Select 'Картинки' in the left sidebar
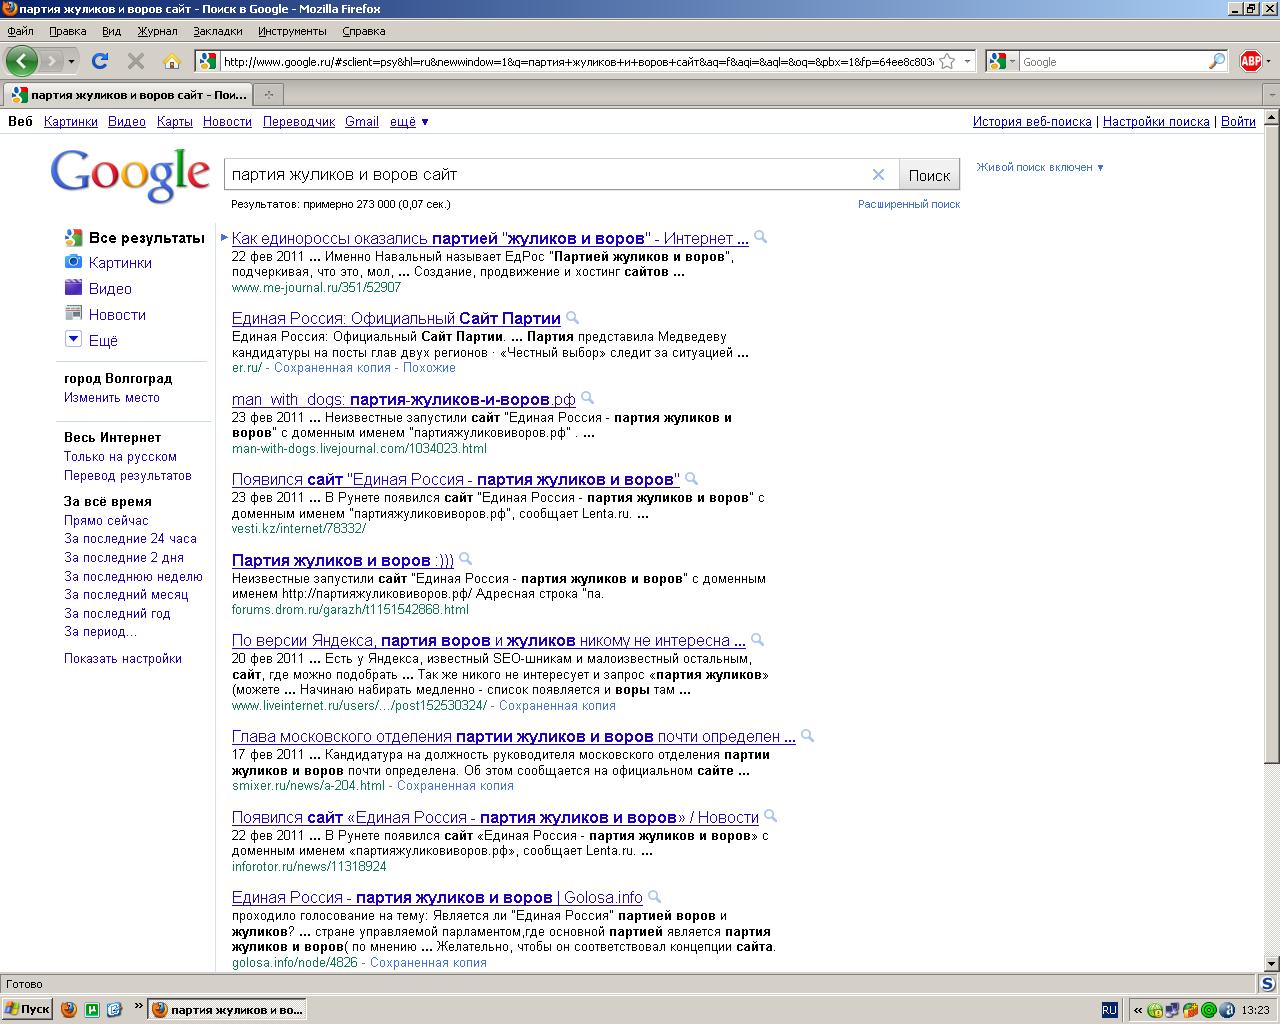 (120, 262)
